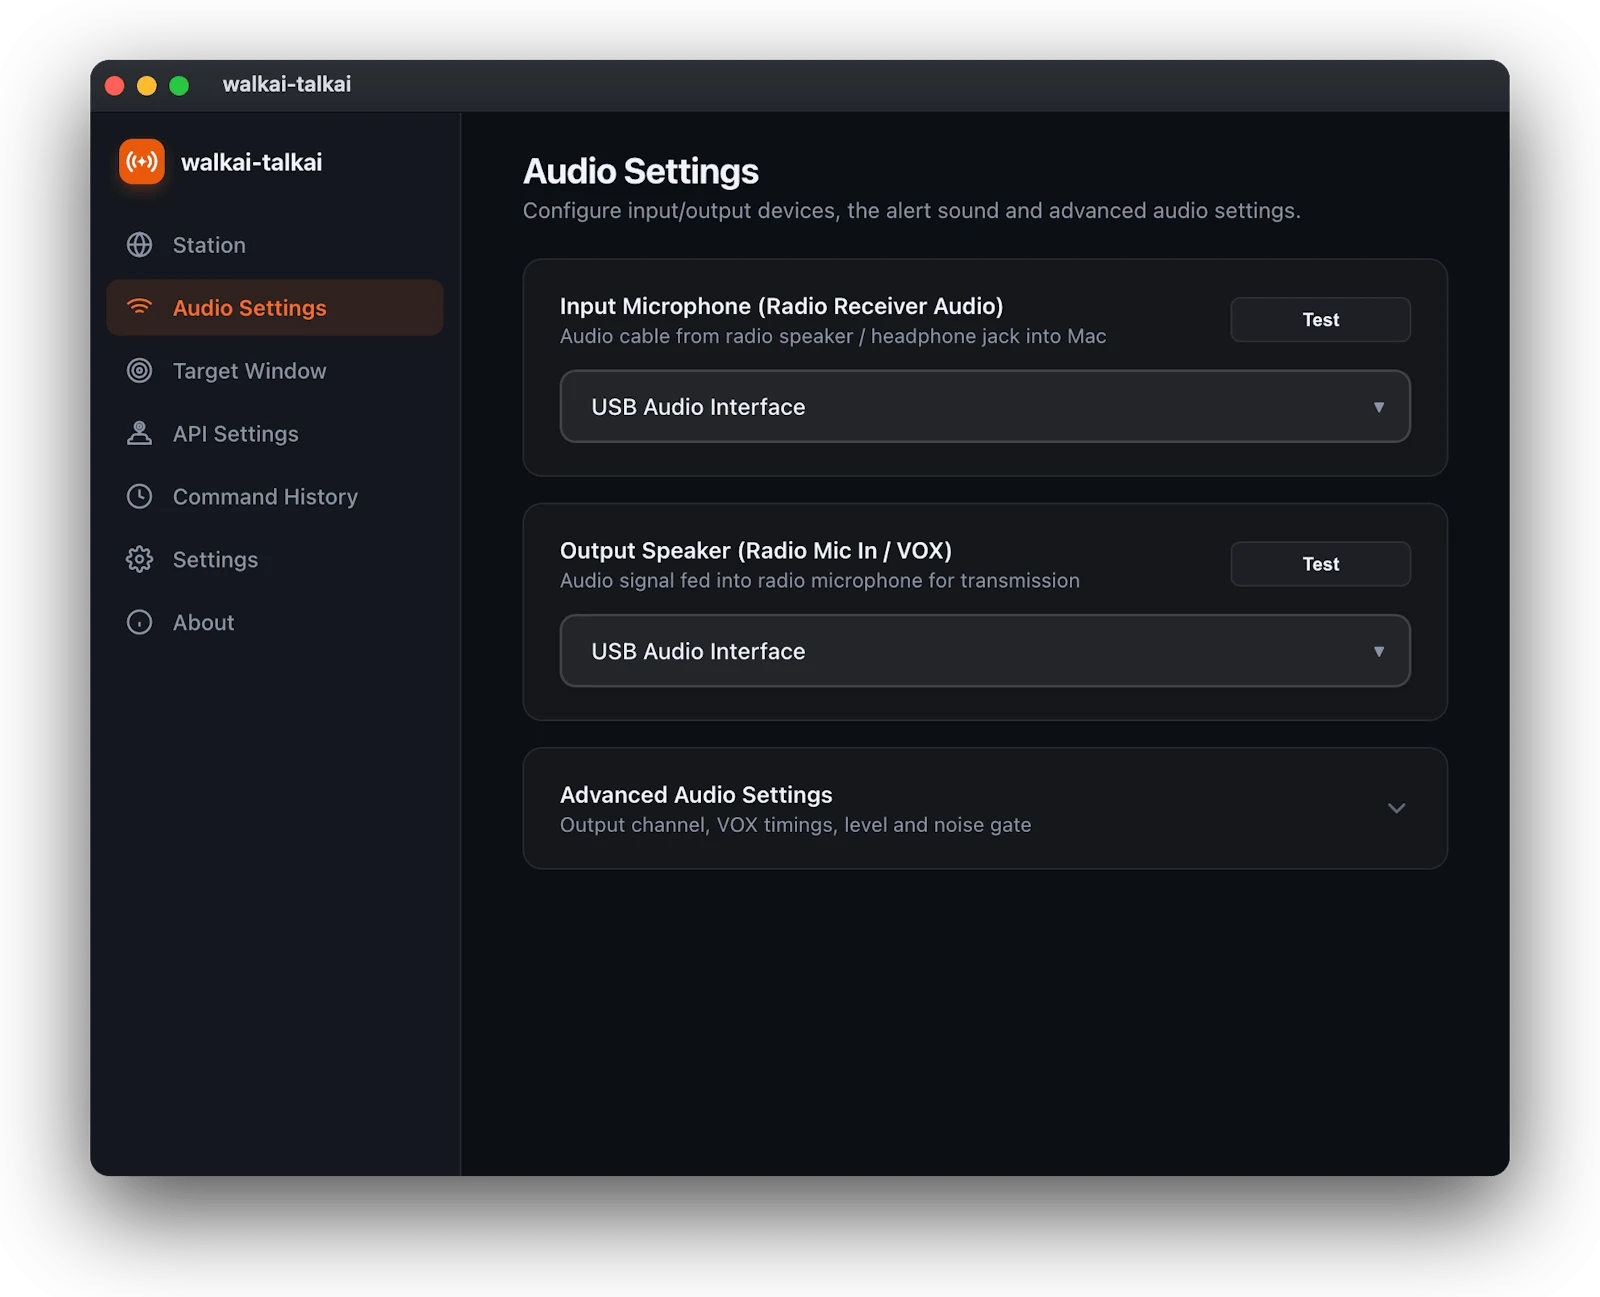Image resolution: width=1600 pixels, height=1297 pixels.
Task: Maximize the window using the green button
Action: pyautogui.click(x=179, y=85)
